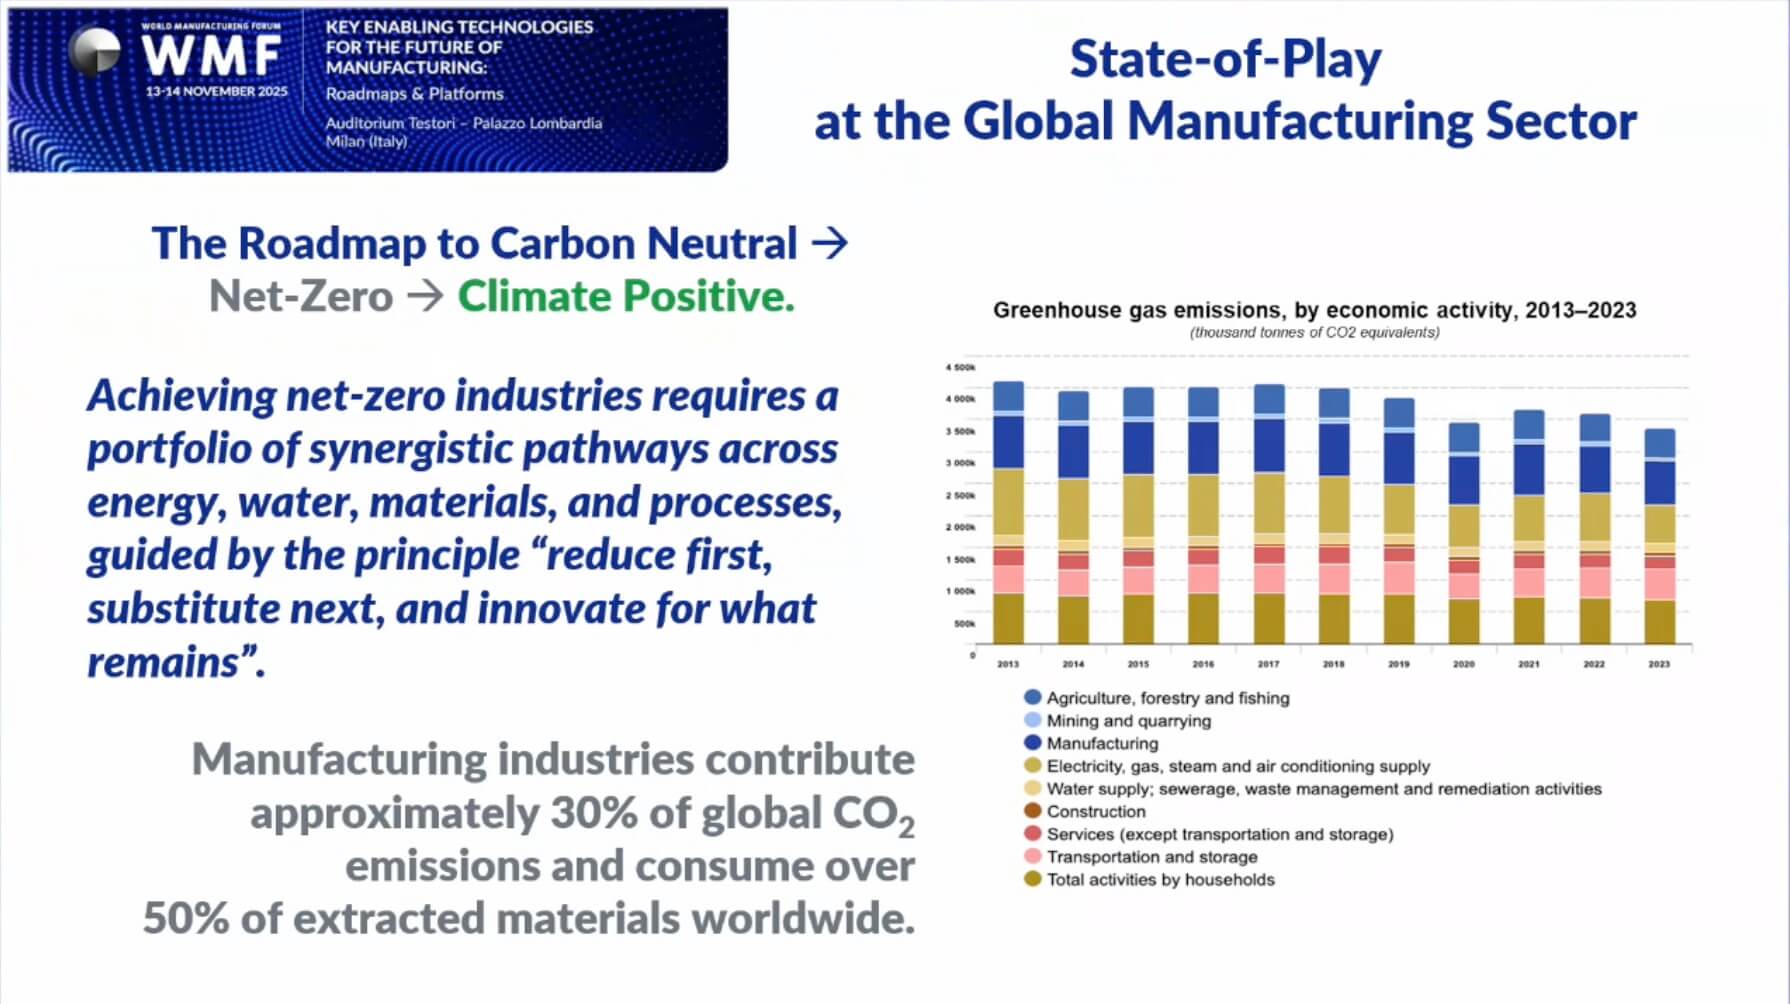Click the 2020 stacked bar in chart
The image size is (1790, 1004).
[x=1464, y=533]
